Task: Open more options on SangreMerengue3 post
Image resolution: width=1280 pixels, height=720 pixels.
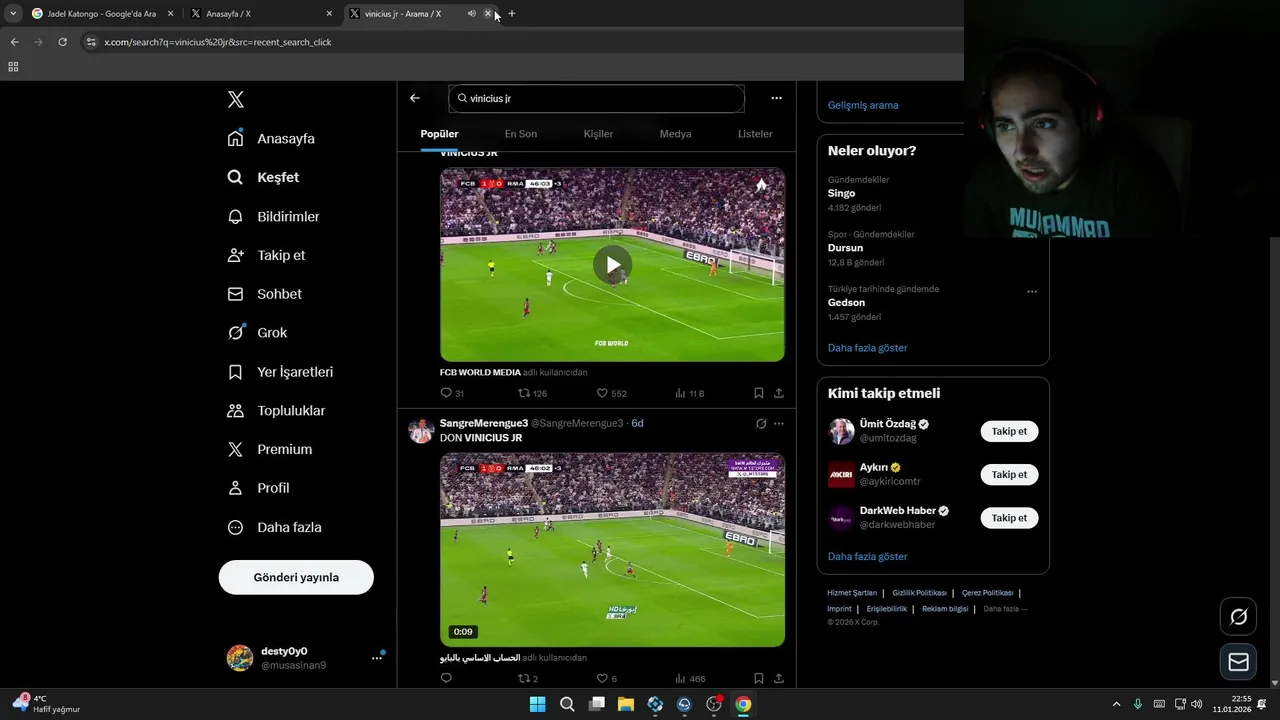Action: [x=779, y=423]
